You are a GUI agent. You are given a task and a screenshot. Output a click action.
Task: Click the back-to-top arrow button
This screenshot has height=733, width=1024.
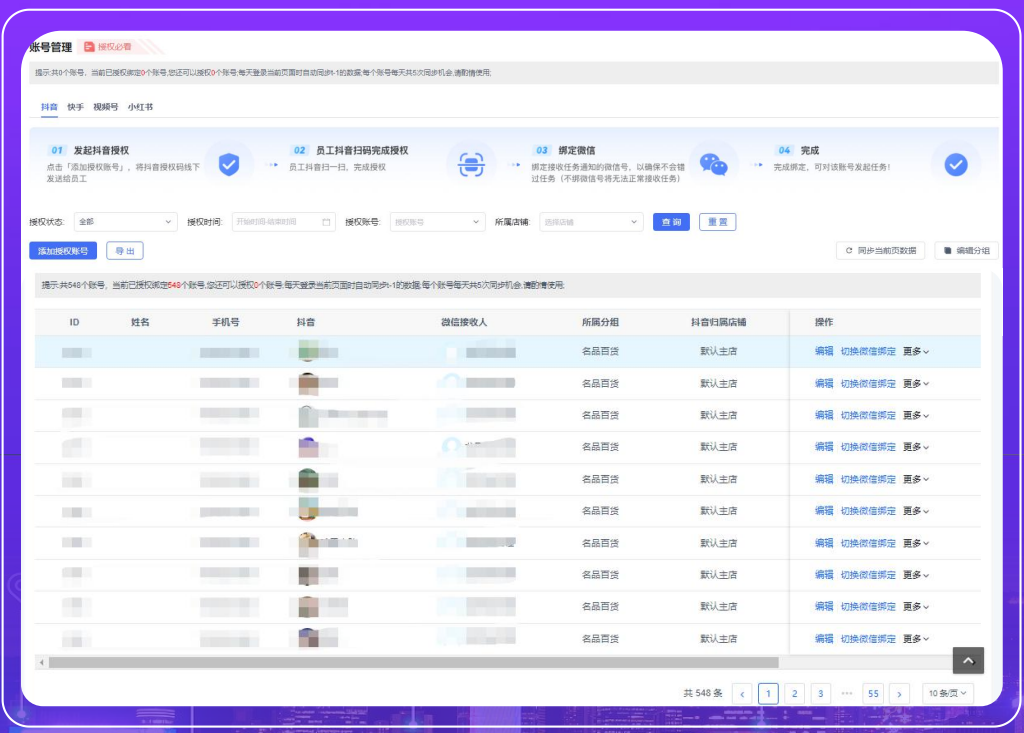[968, 660]
